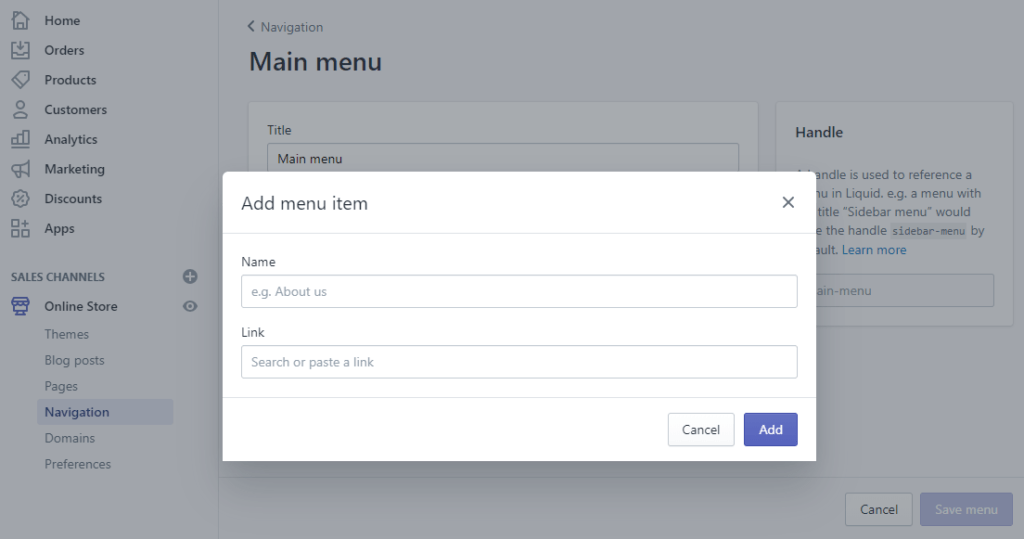Image resolution: width=1024 pixels, height=539 pixels.
Task: Open Themes under Online Store
Action: [66, 334]
